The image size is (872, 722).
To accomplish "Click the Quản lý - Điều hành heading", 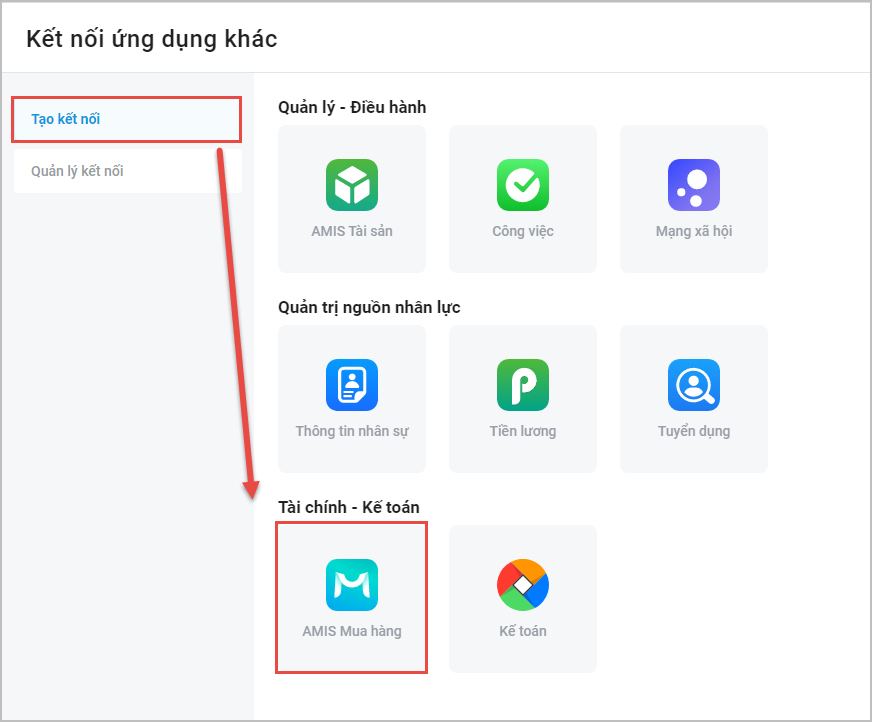I will [352, 107].
